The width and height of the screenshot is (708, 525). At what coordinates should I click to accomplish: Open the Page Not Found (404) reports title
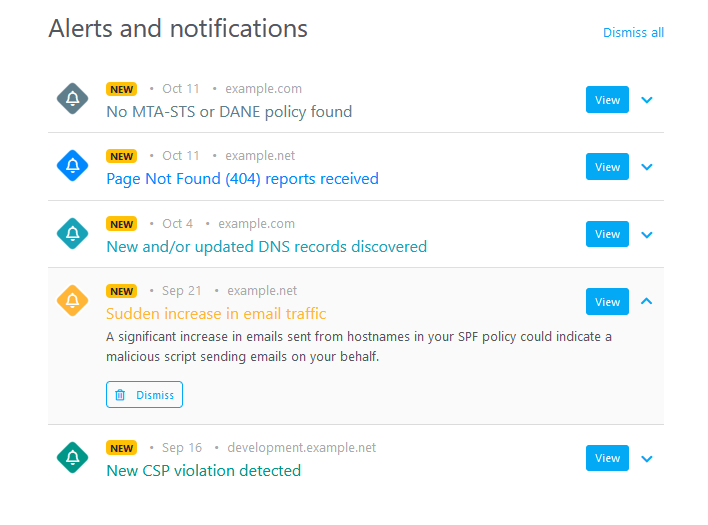[x=242, y=179]
